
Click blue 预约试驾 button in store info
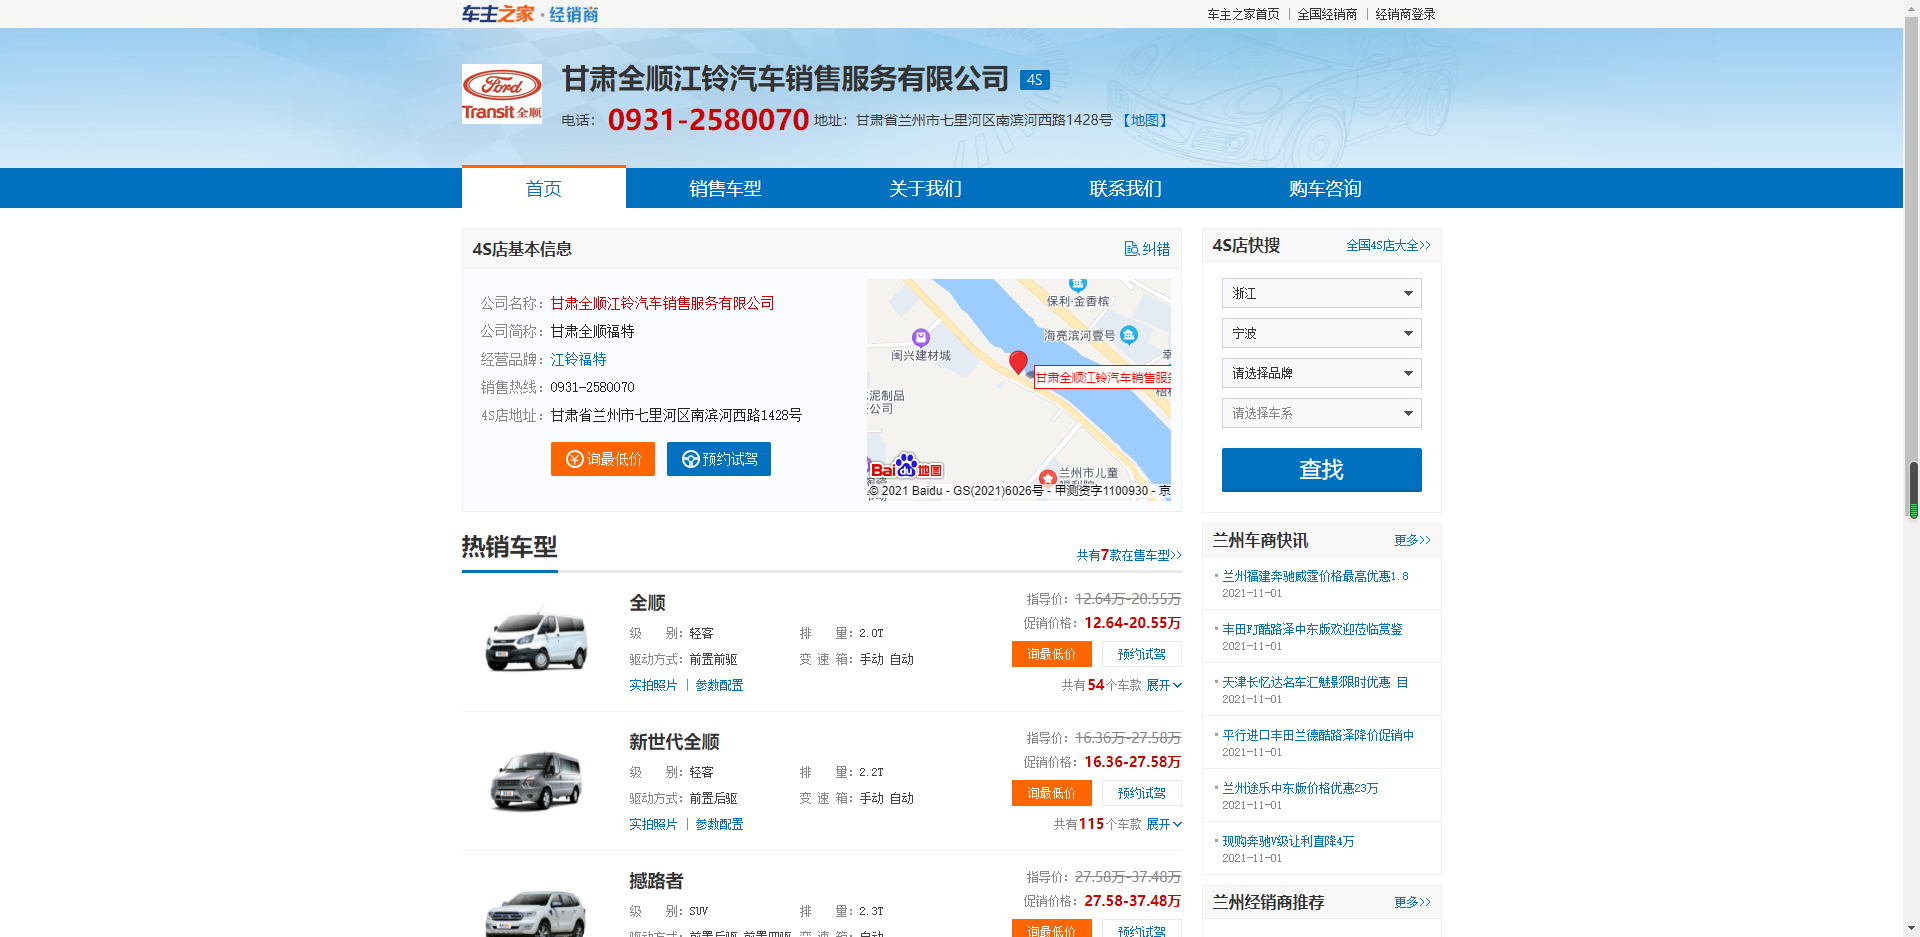point(719,459)
